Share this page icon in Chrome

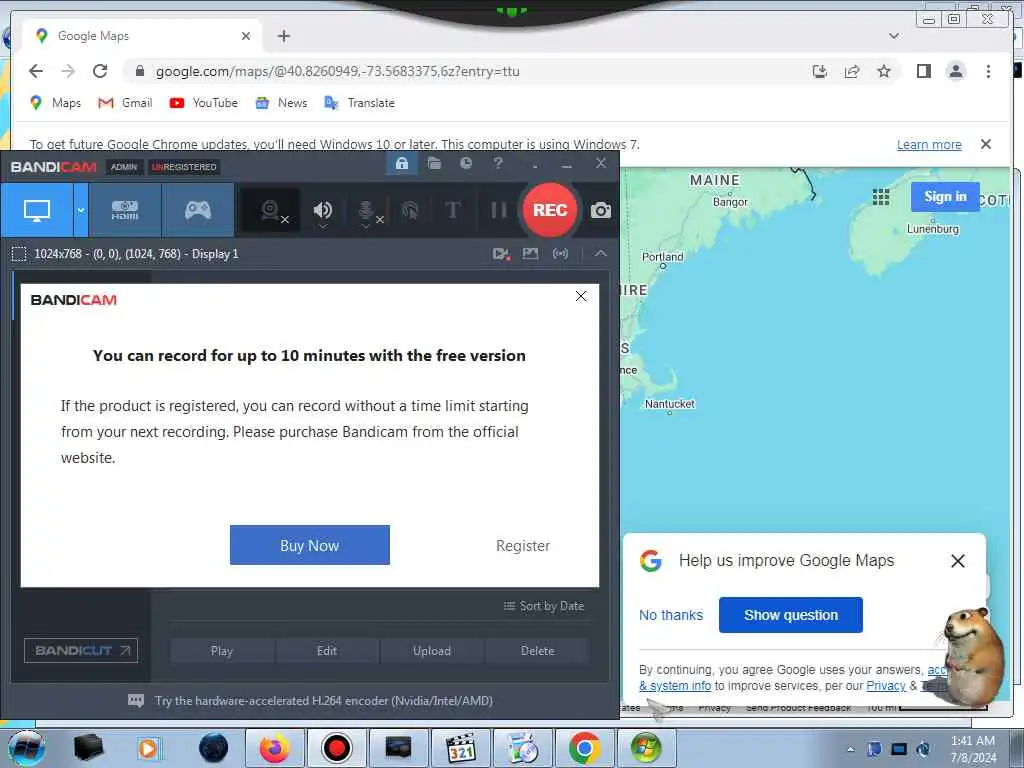tap(852, 71)
